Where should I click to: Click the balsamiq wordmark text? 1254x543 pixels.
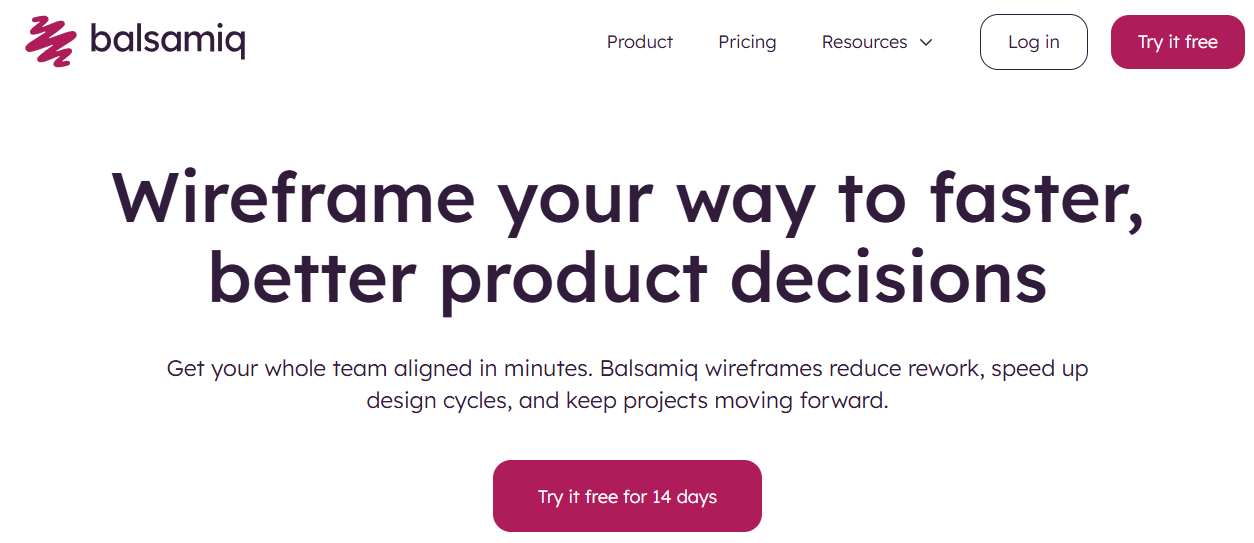point(167,40)
